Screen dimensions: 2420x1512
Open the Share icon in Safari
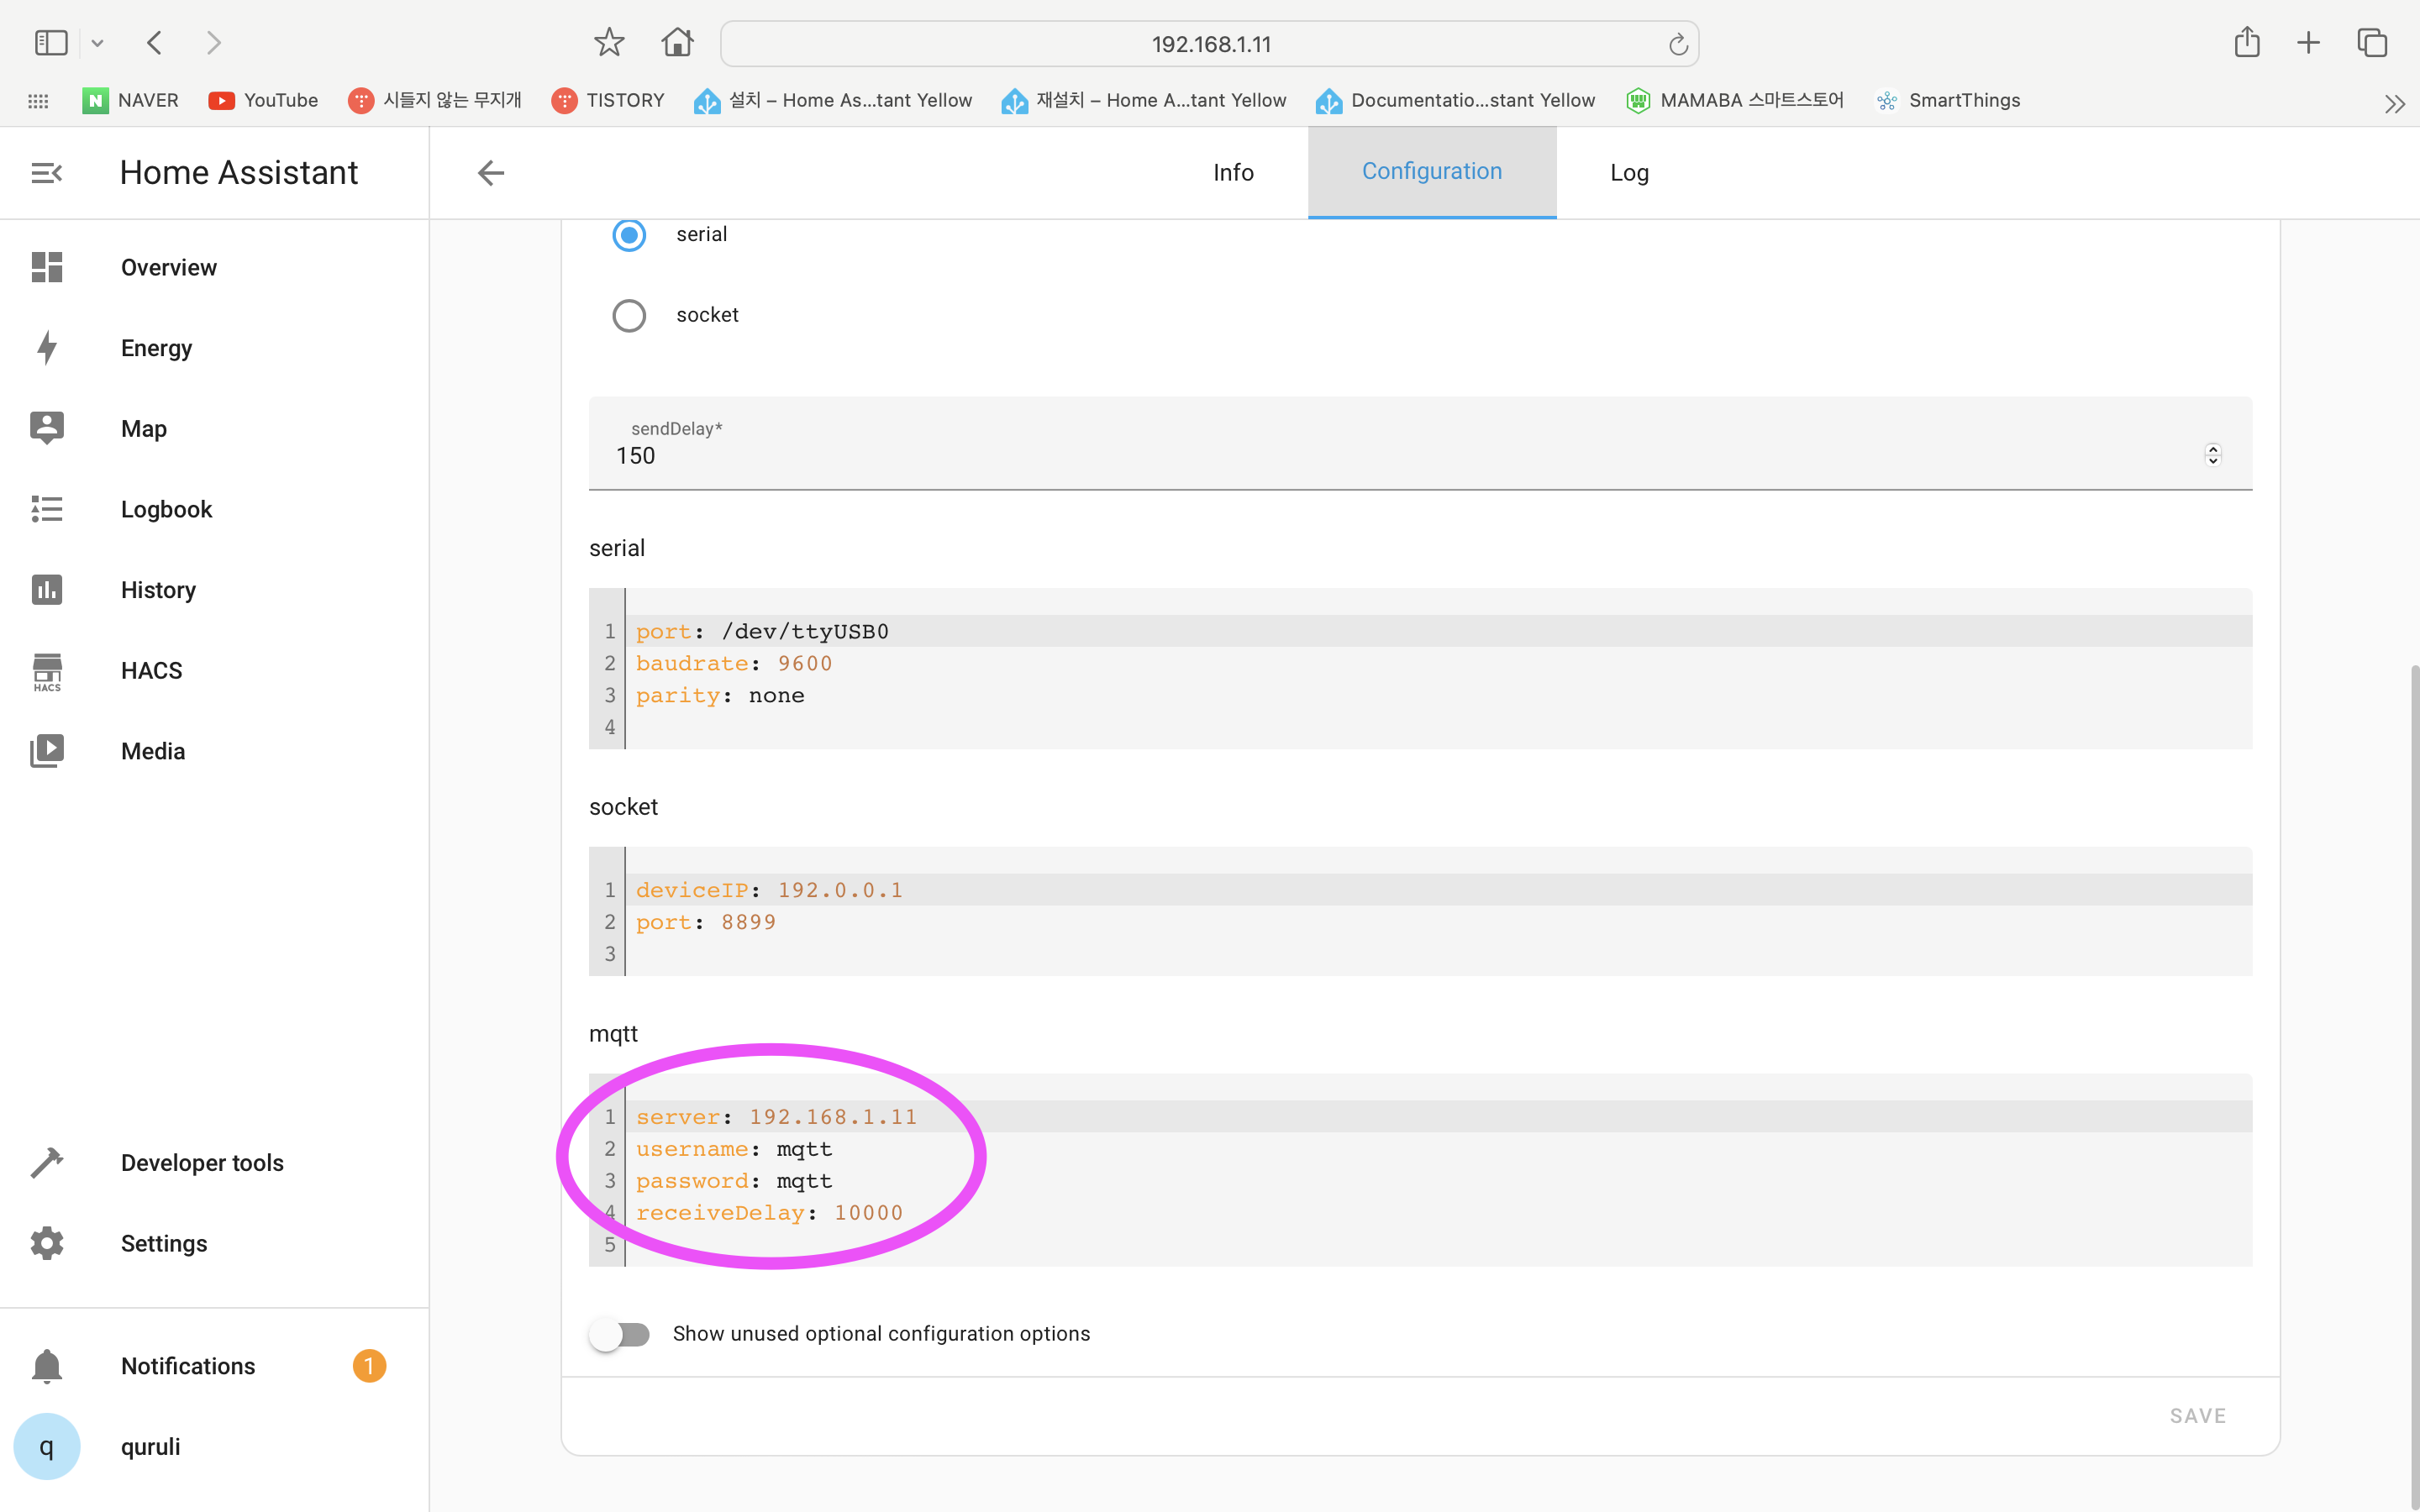pyautogui.click(x=2247, y=42)
